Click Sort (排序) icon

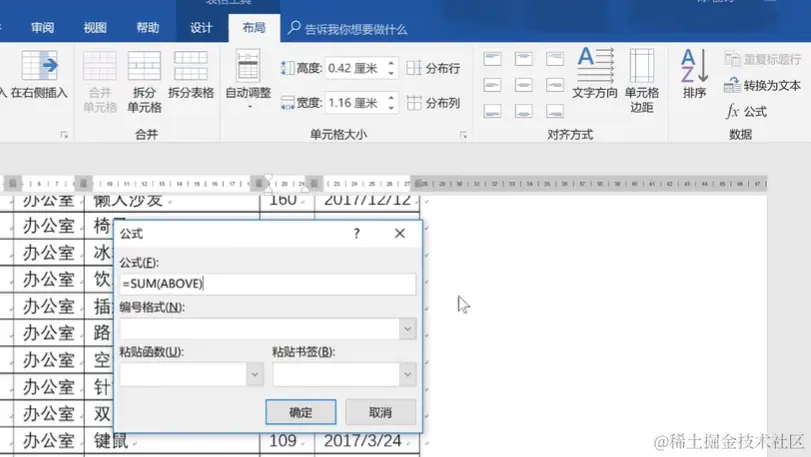(x=694, y=66)
